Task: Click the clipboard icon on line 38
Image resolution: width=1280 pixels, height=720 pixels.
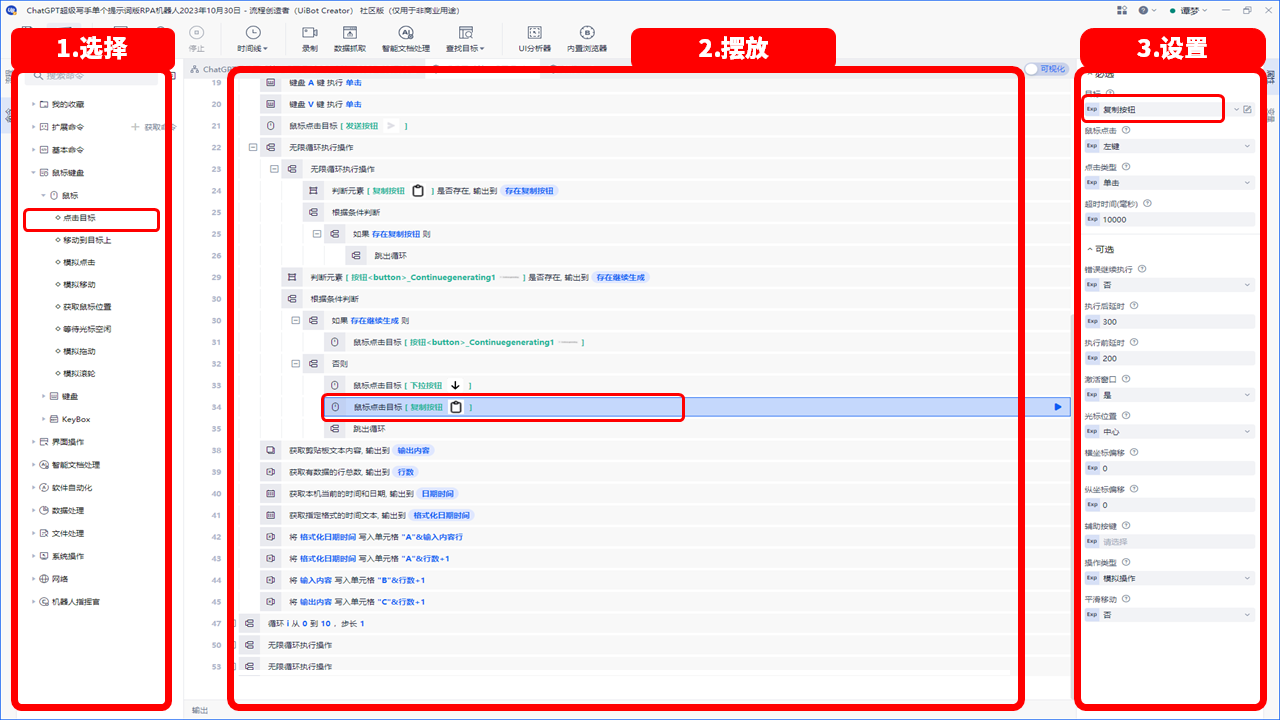Action: 270,450
